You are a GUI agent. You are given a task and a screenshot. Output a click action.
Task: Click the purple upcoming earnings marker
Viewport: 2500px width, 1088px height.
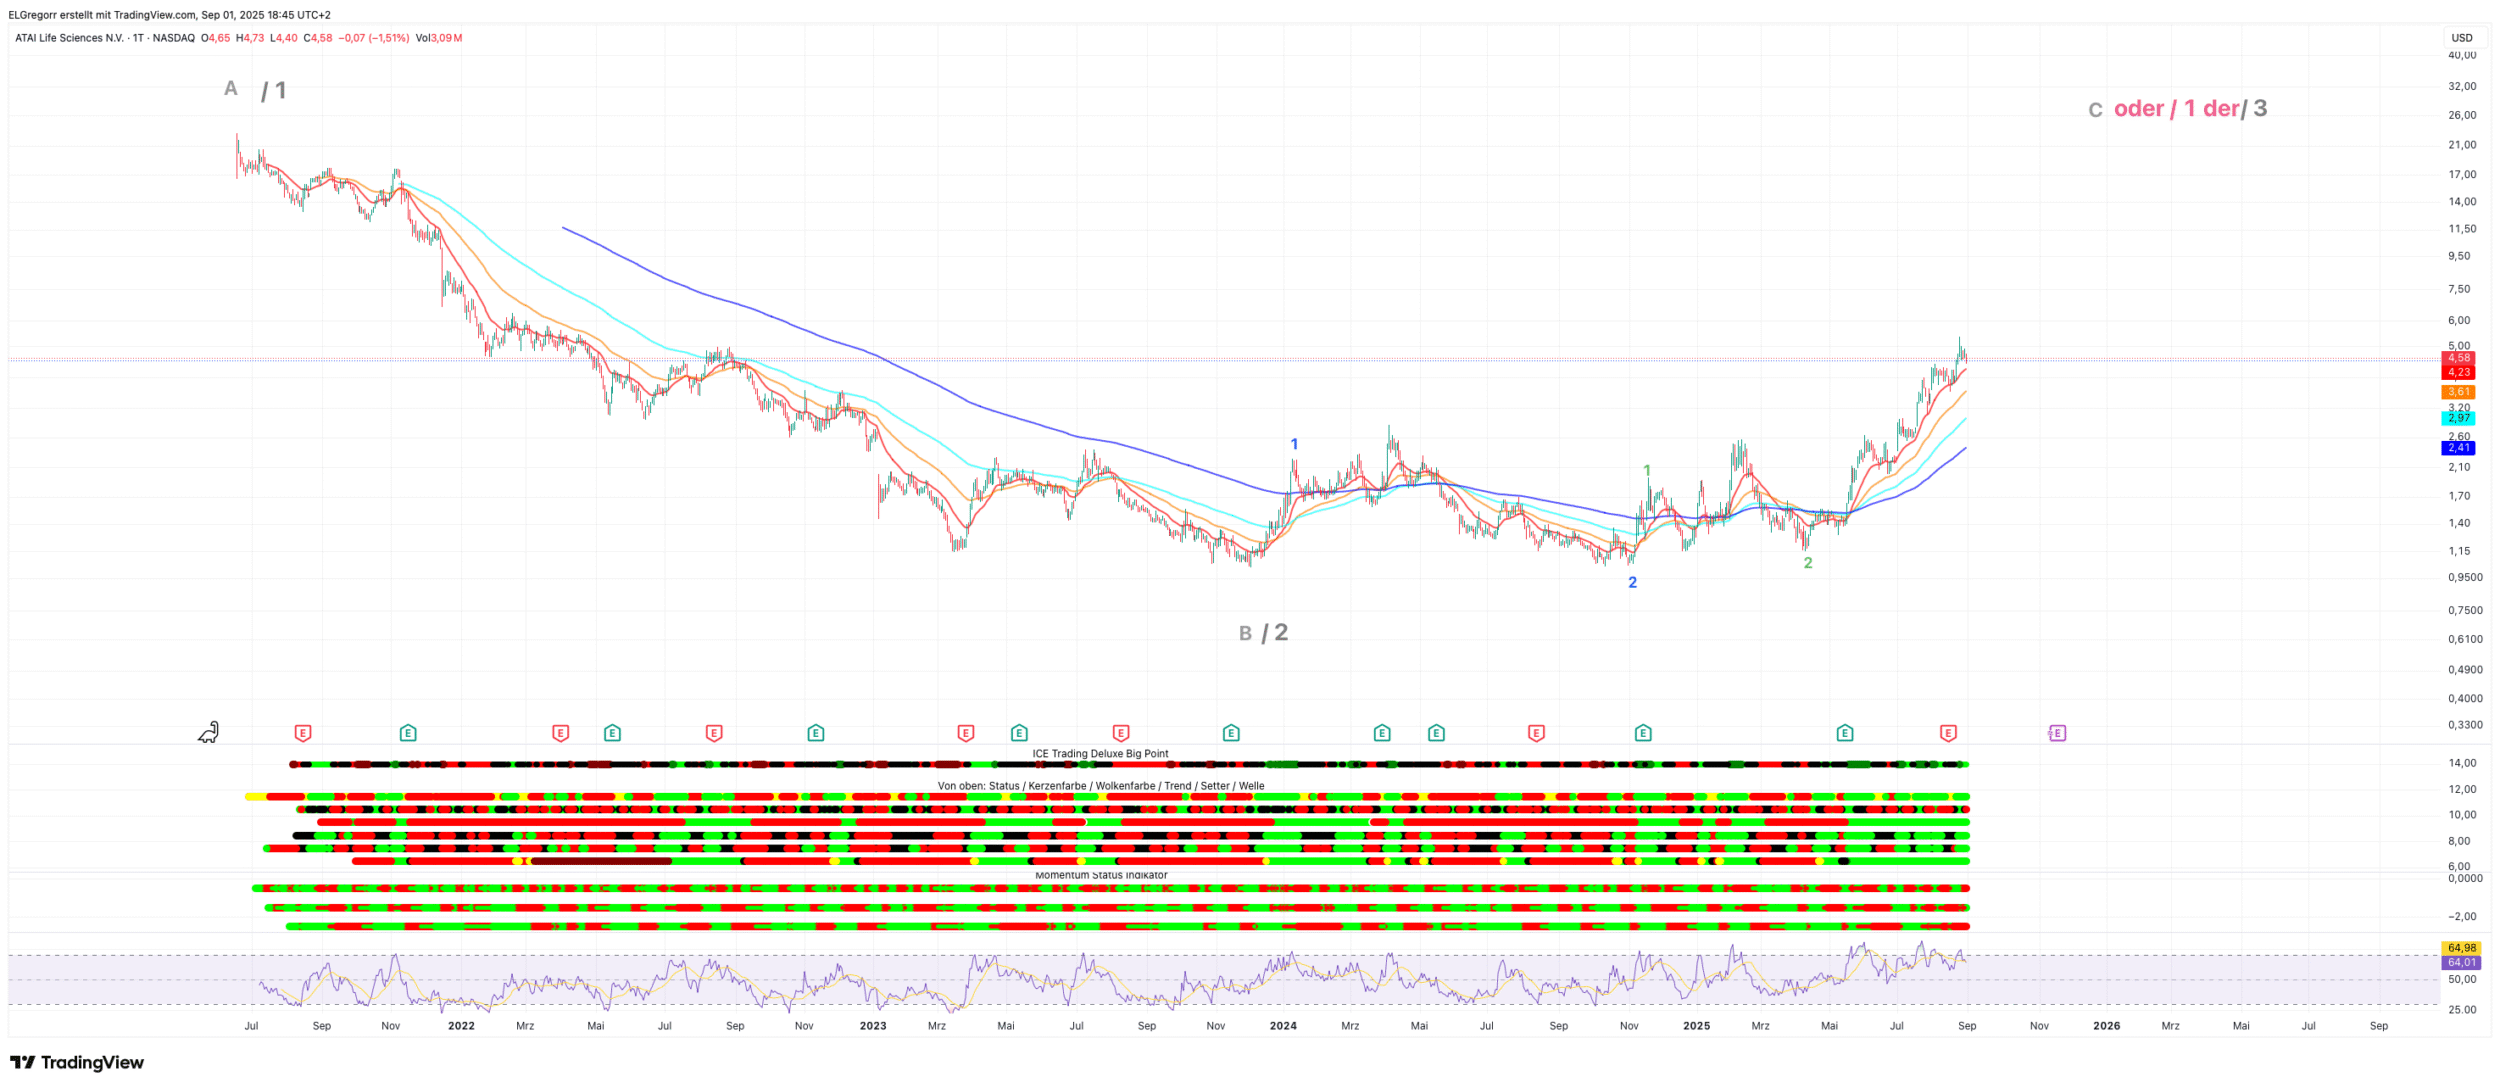2056,733
